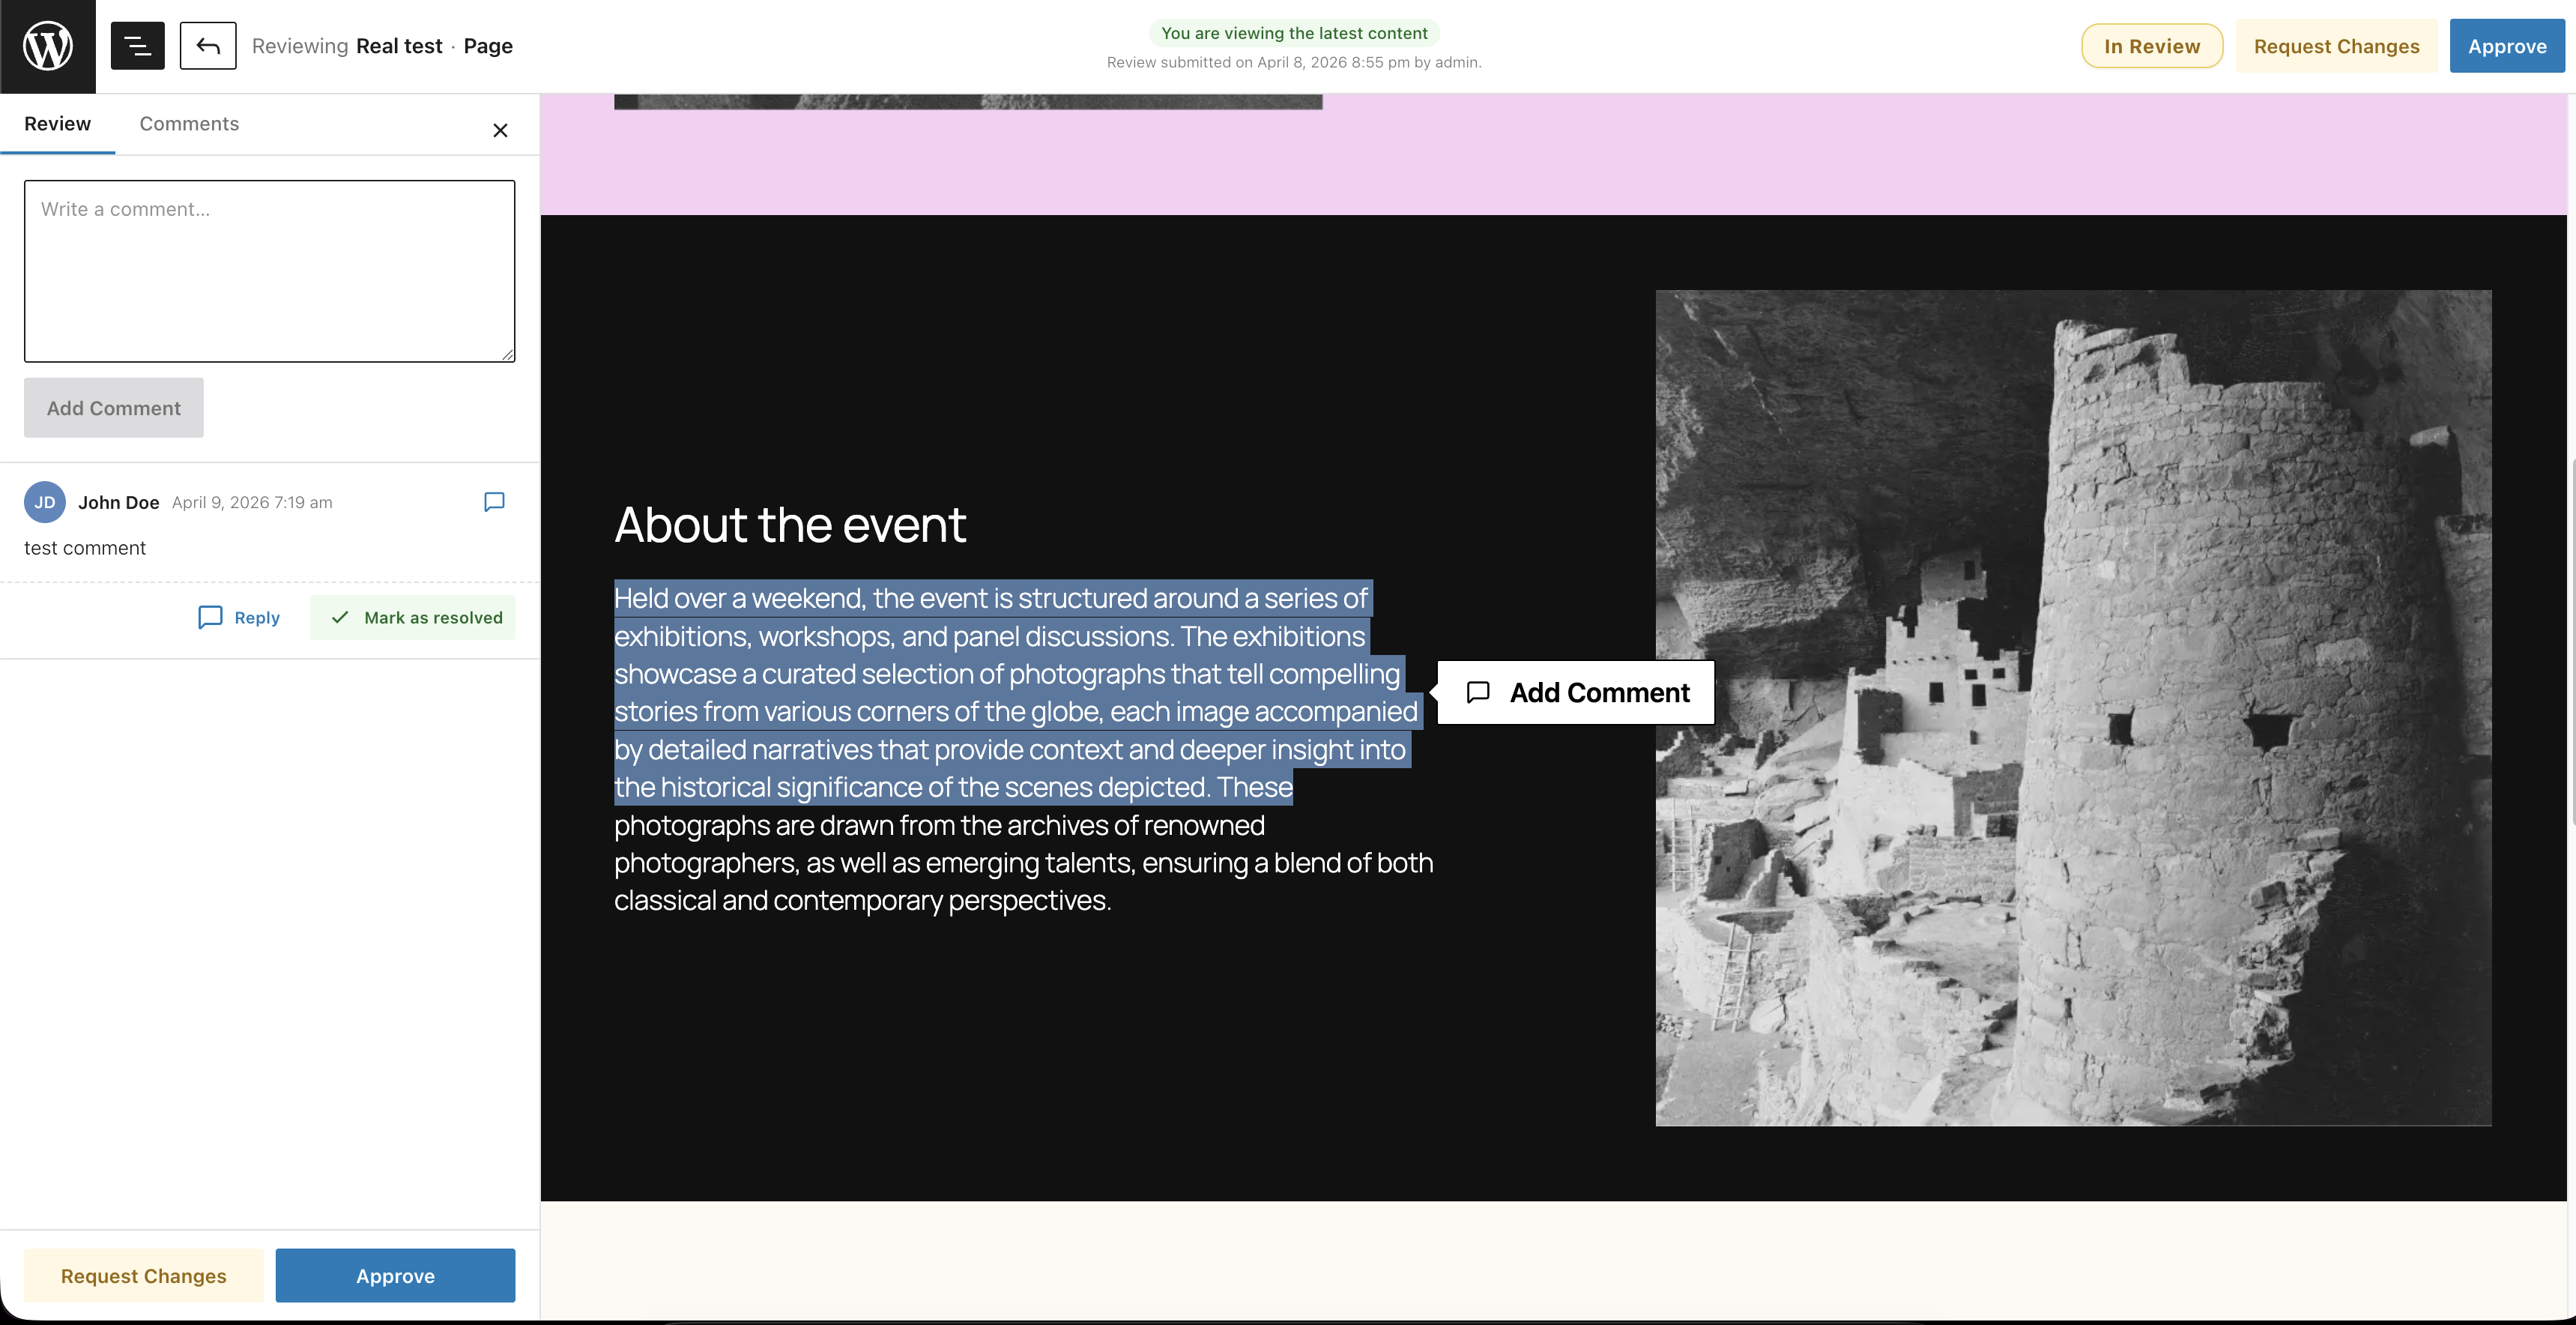
Task: Approve the page from the top toolbar
Action: pyautogui.click(x=2507, y=45)
